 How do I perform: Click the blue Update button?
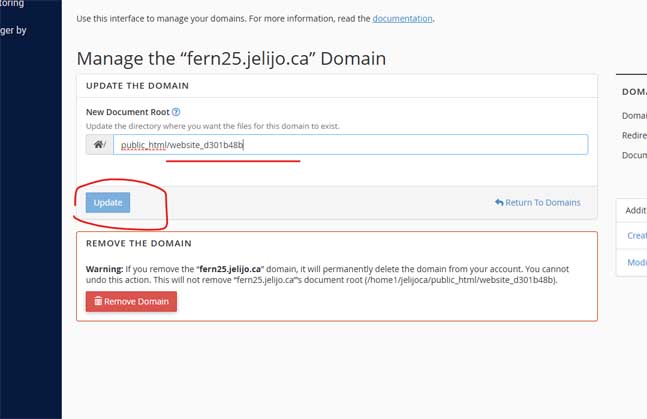(108, 203)
